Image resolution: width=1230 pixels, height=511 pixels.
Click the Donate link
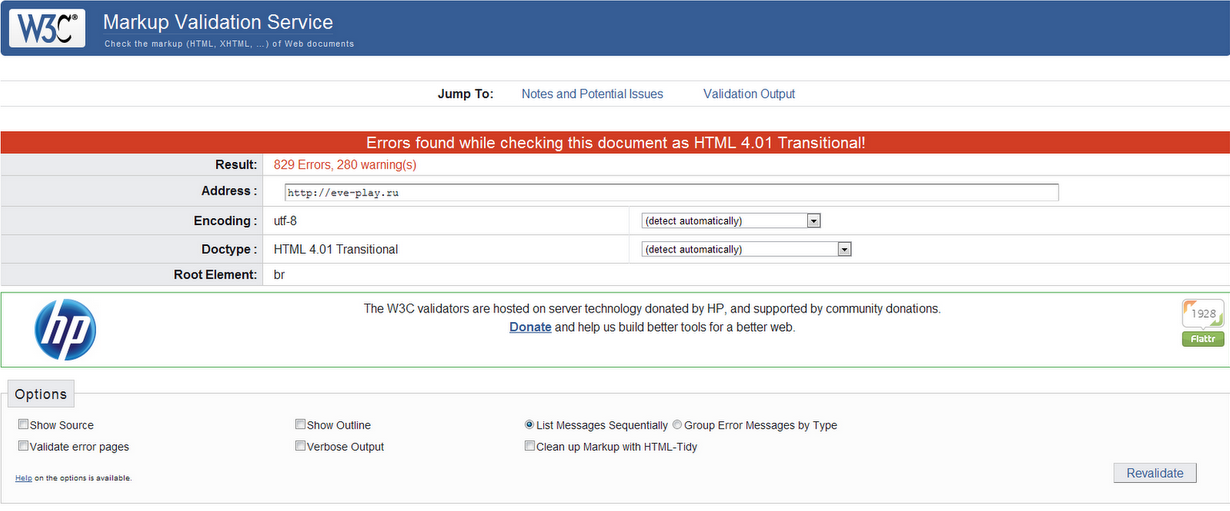530,327
